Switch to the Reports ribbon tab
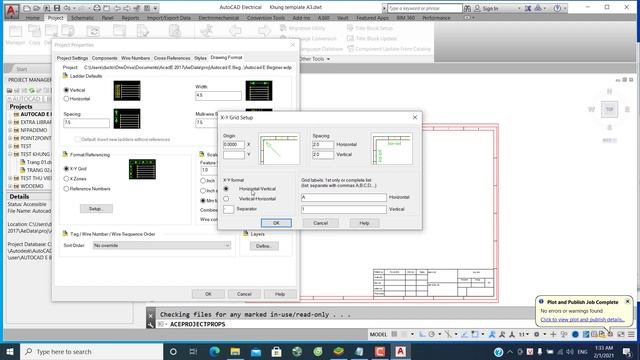640x360 pixels. point(130,18)
